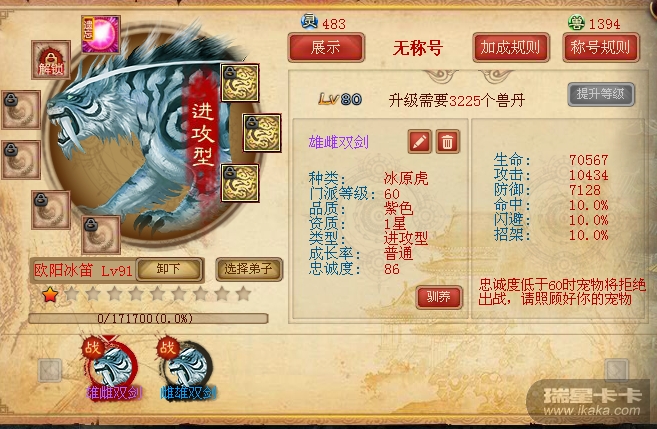Click the middle golden dragon locked slot
Viewport: 657px width, 429px height.
262,133
